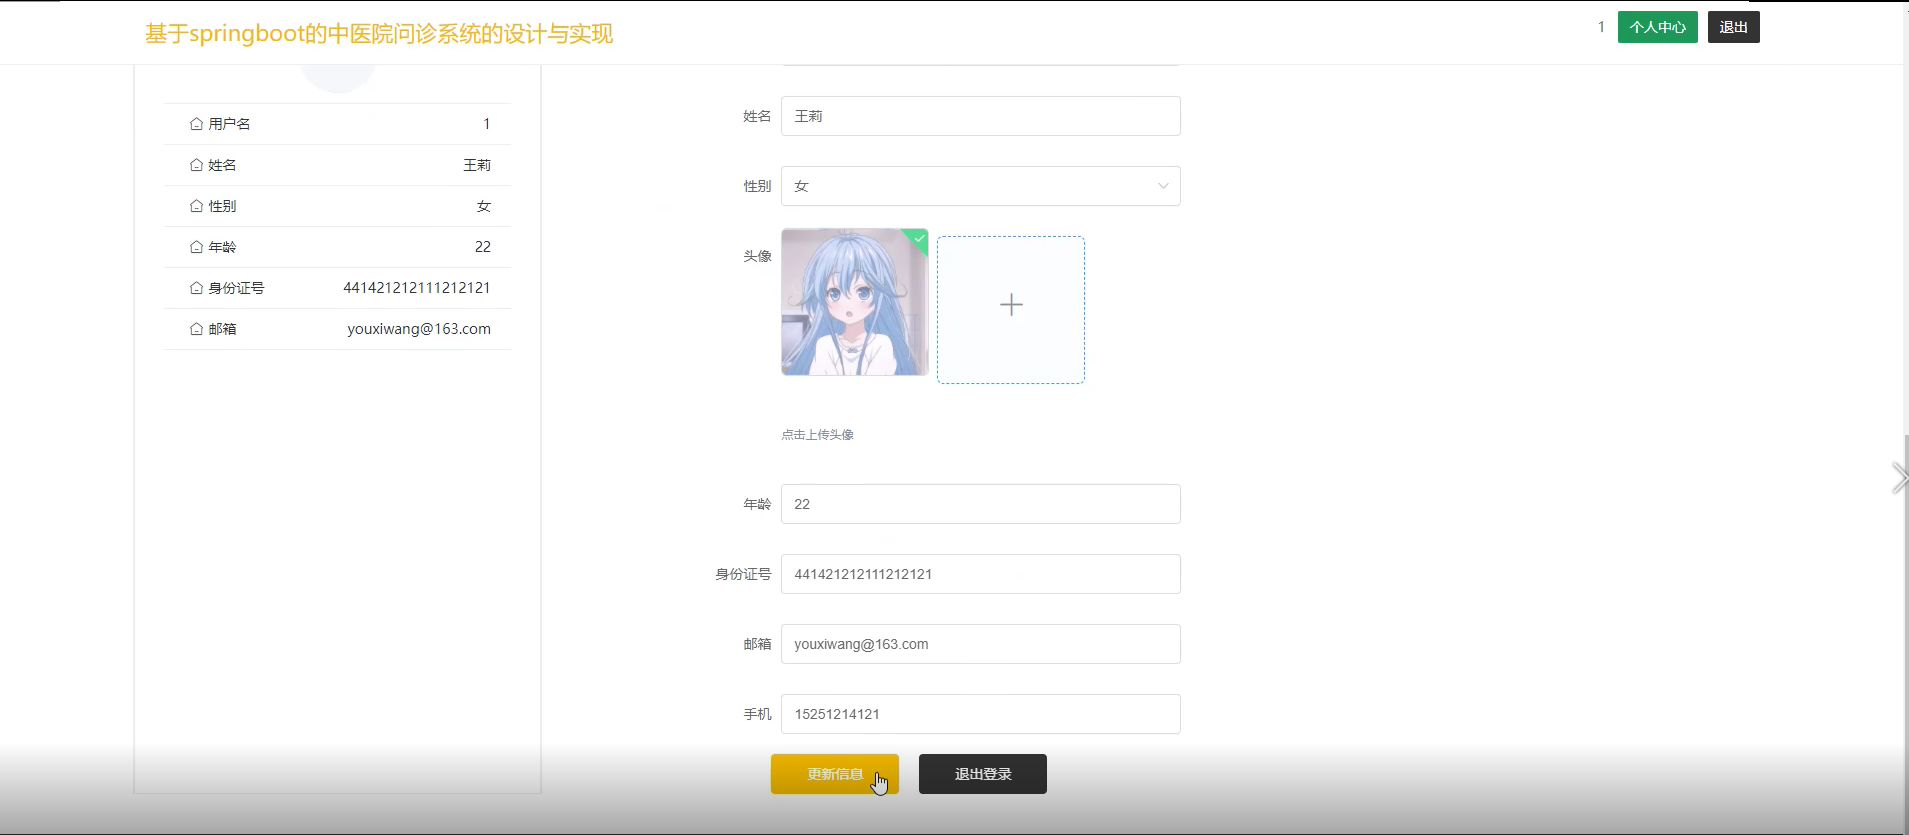This screenshot has height=835, width=1909.
Task: Click the 手机 form label
Action: [757, 714]
